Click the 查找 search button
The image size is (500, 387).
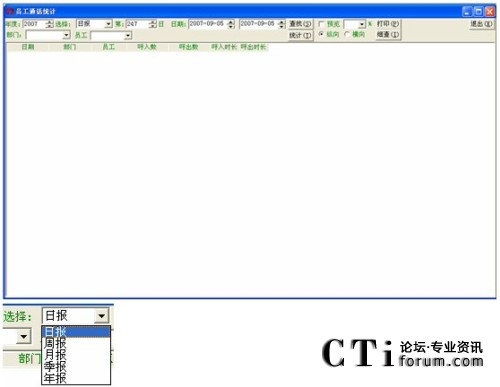point(300,24)
